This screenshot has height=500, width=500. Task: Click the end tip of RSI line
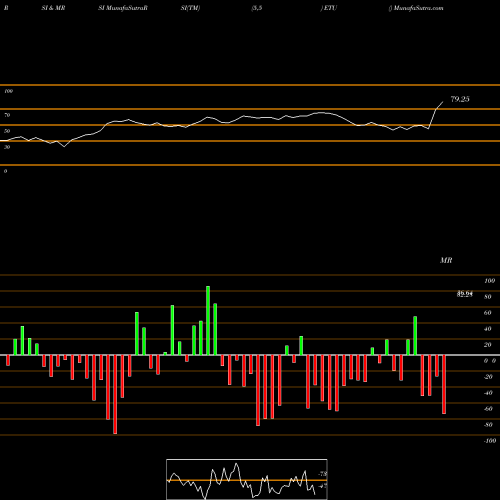[x=443, y=102]
